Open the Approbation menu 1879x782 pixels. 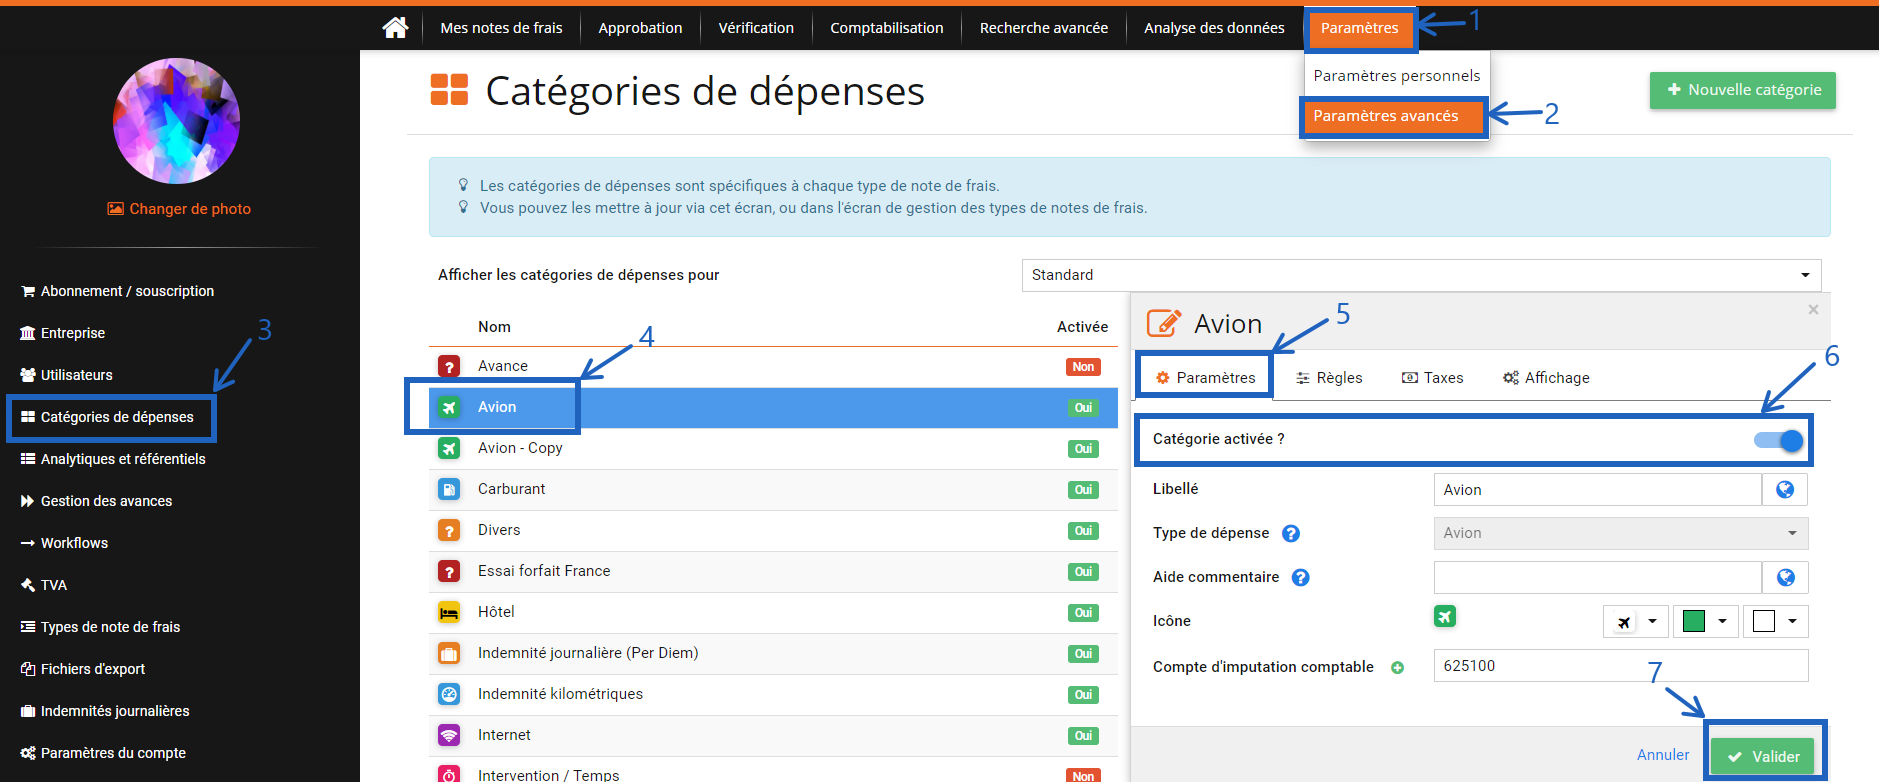tap(640, 28)
